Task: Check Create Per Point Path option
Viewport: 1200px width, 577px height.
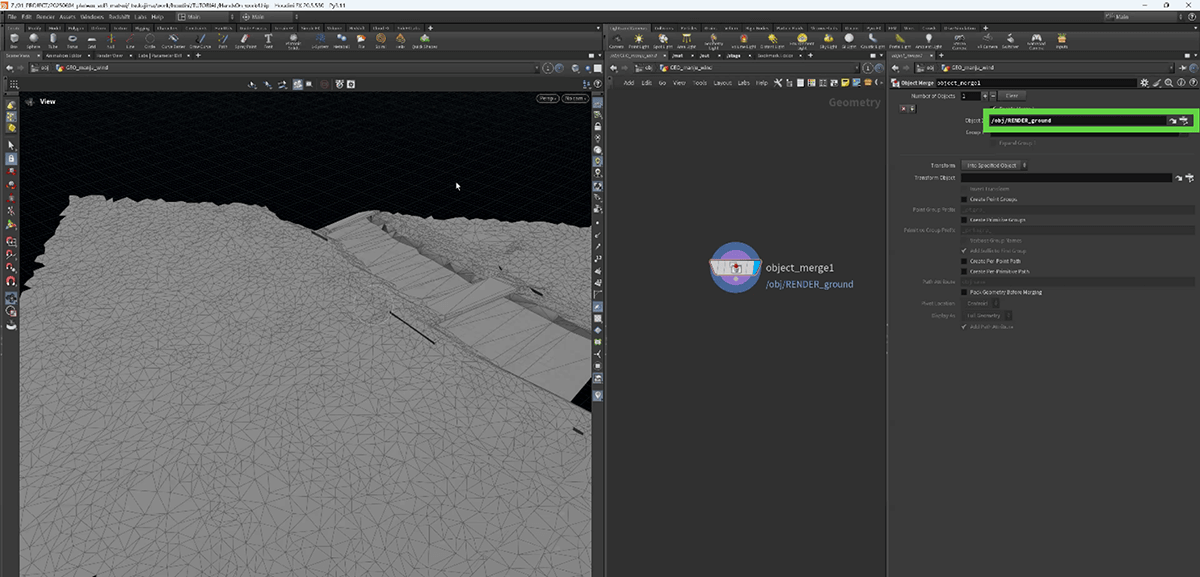Action: tap(964, 261)
